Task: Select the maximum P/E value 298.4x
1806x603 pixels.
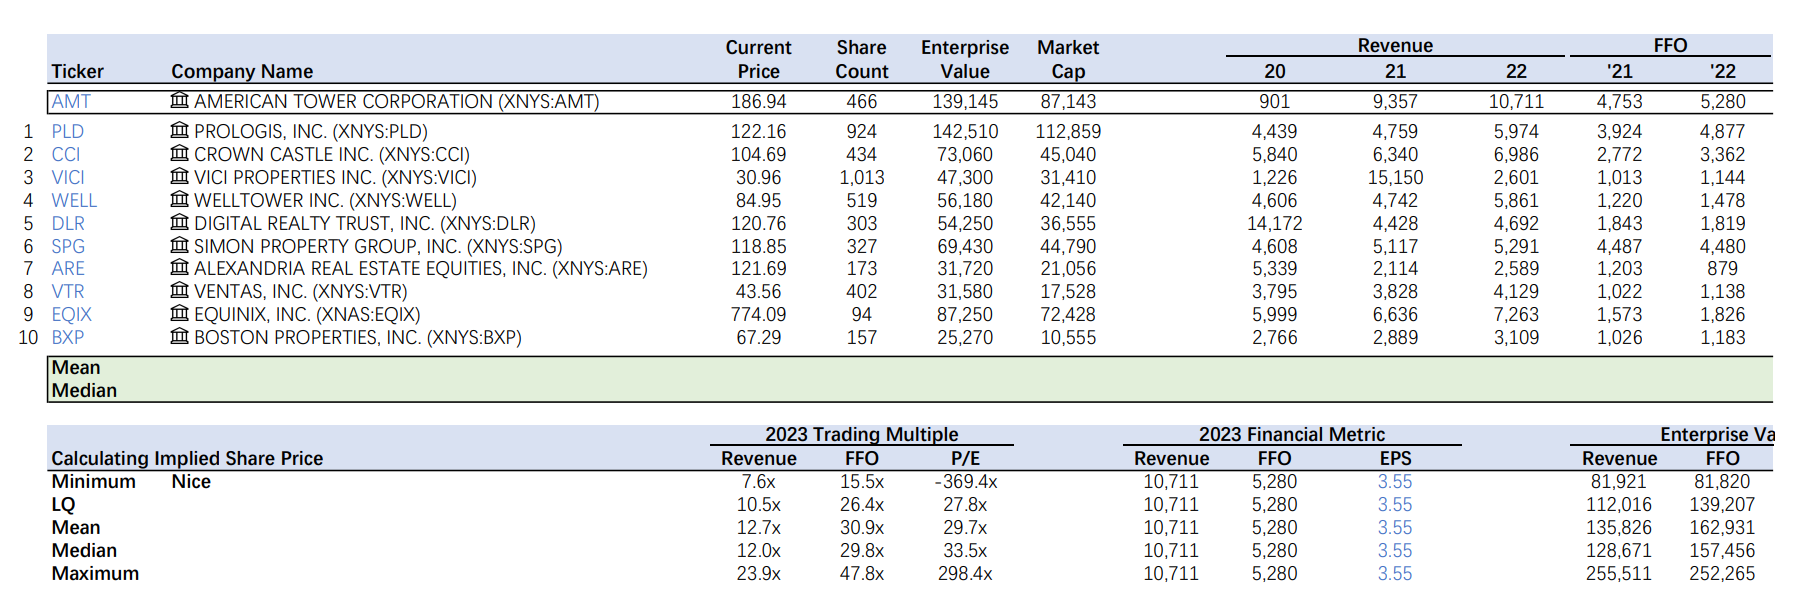Action: [x=965, y=574]
